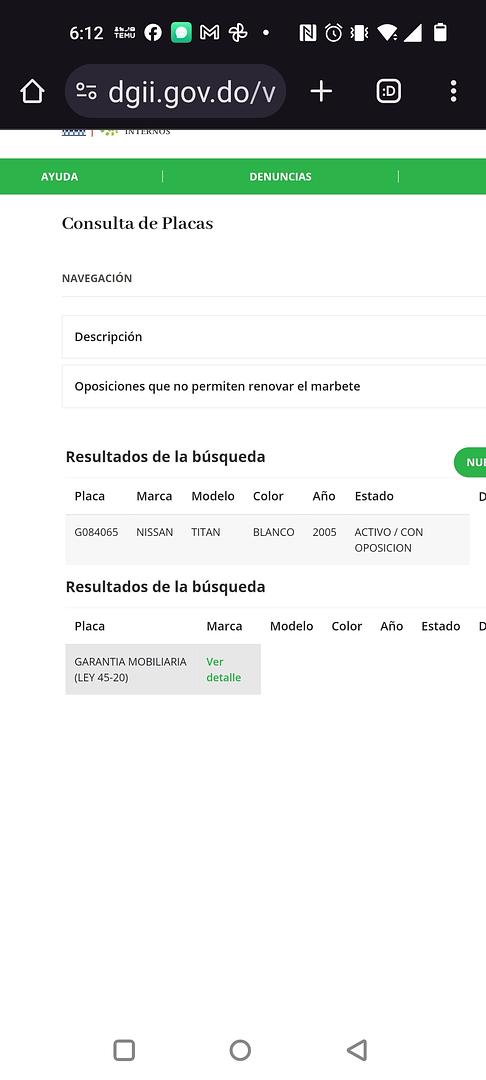Tap the Gmail notification icon
The image size is (486, 1080).
click(209, 32)
